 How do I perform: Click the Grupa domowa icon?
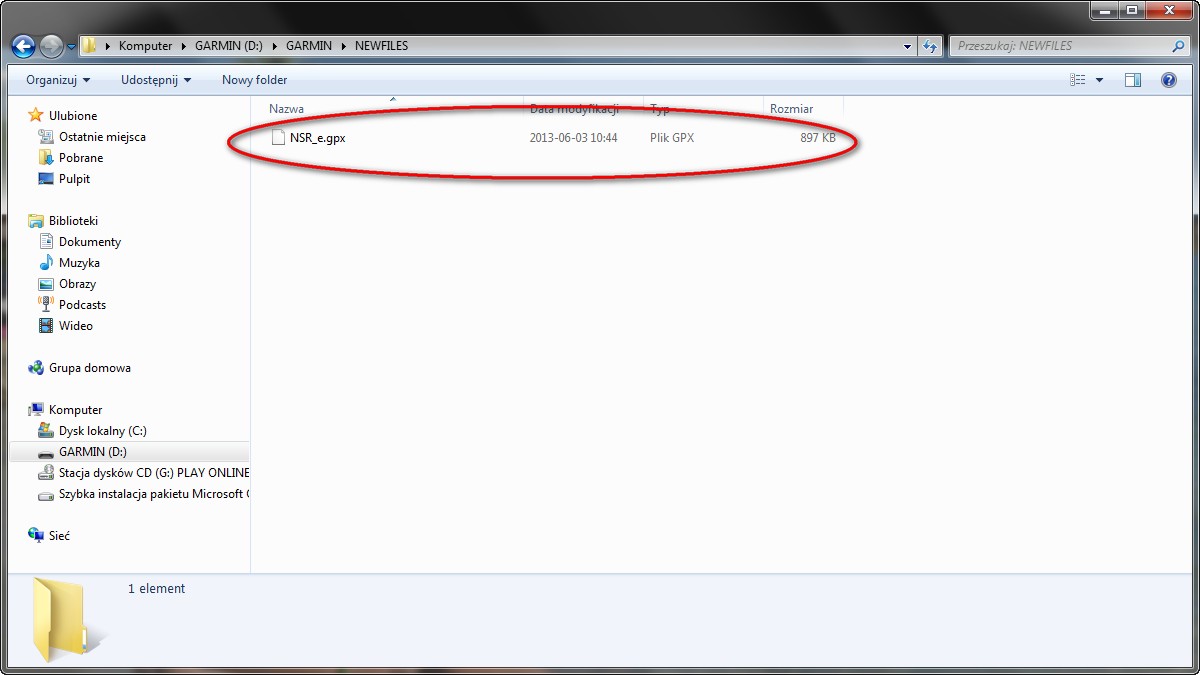pyautogui.click(x=36, y=368)
